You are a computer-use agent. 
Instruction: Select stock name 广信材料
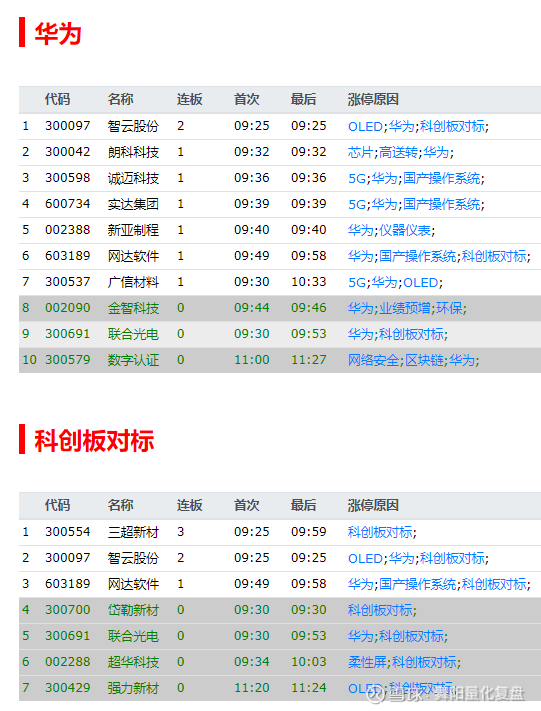133,282
